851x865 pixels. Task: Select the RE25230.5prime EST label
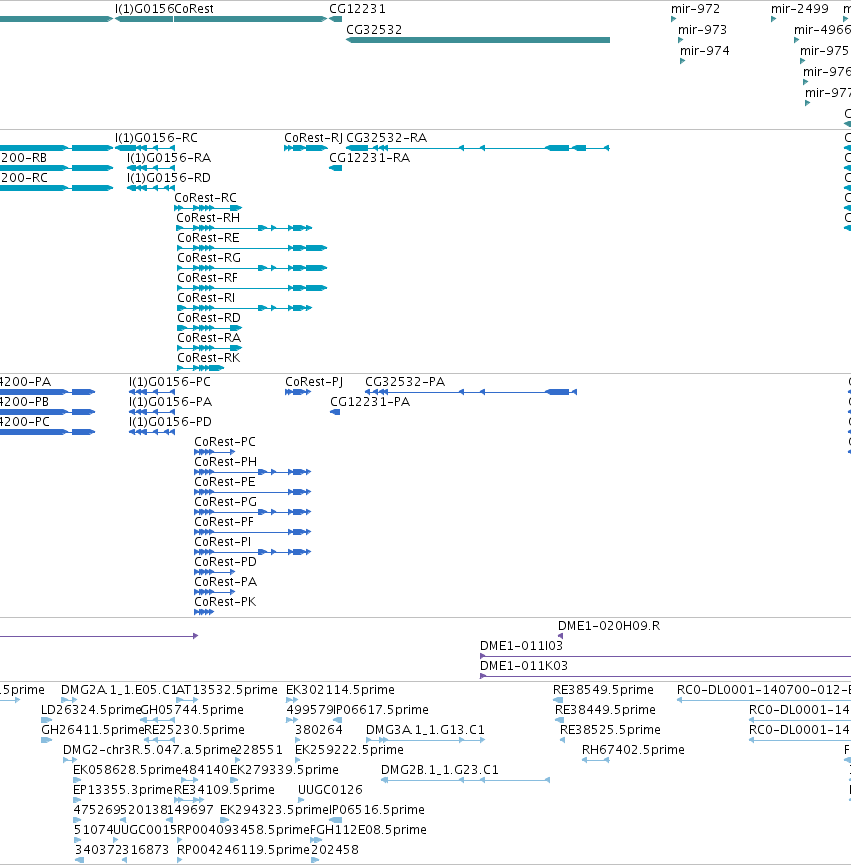pos(194,729)
